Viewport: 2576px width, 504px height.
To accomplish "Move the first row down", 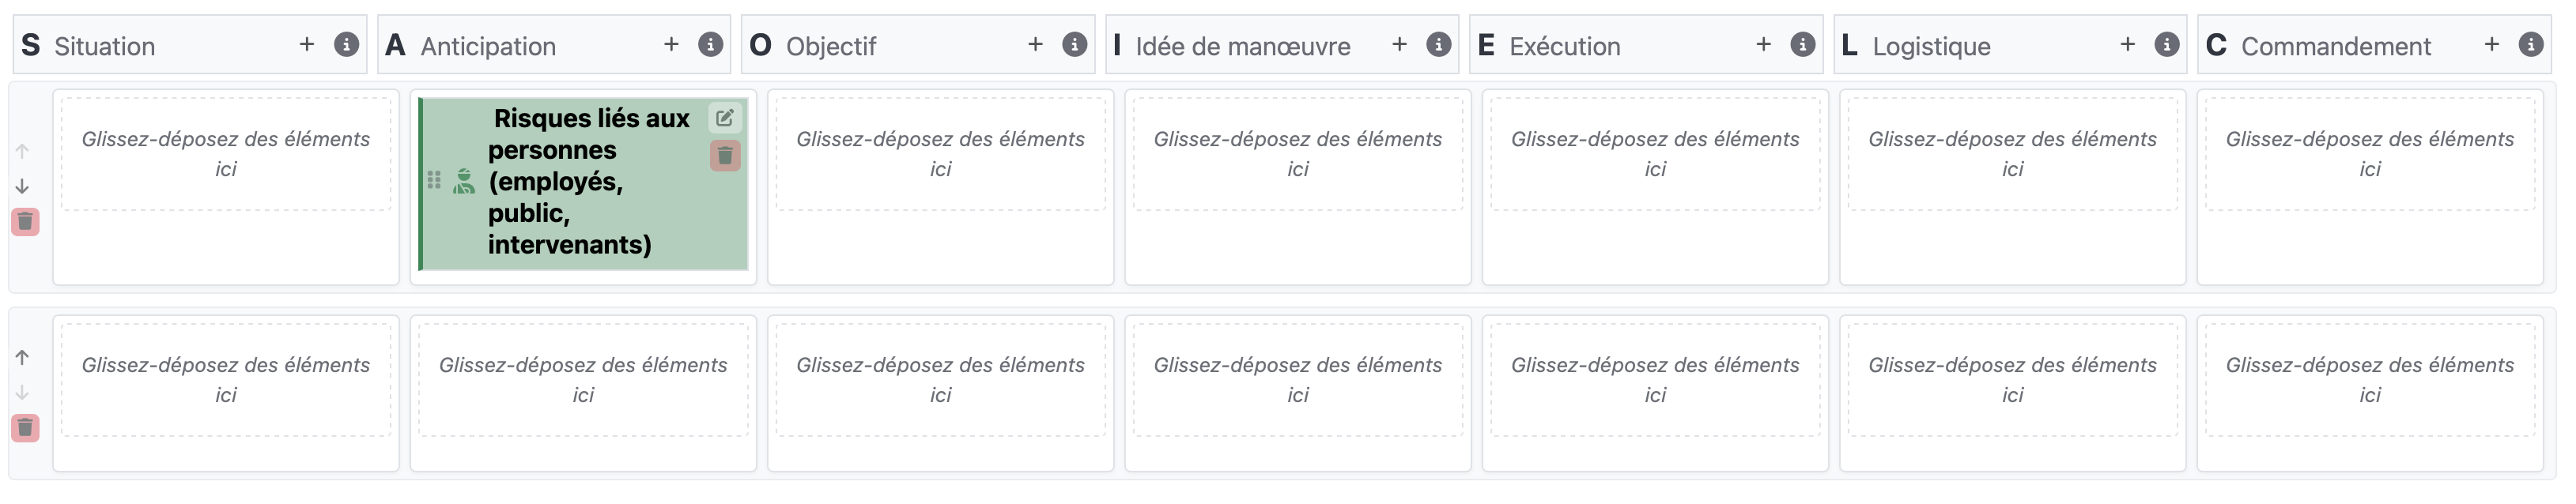I will (x=22, y=187).
